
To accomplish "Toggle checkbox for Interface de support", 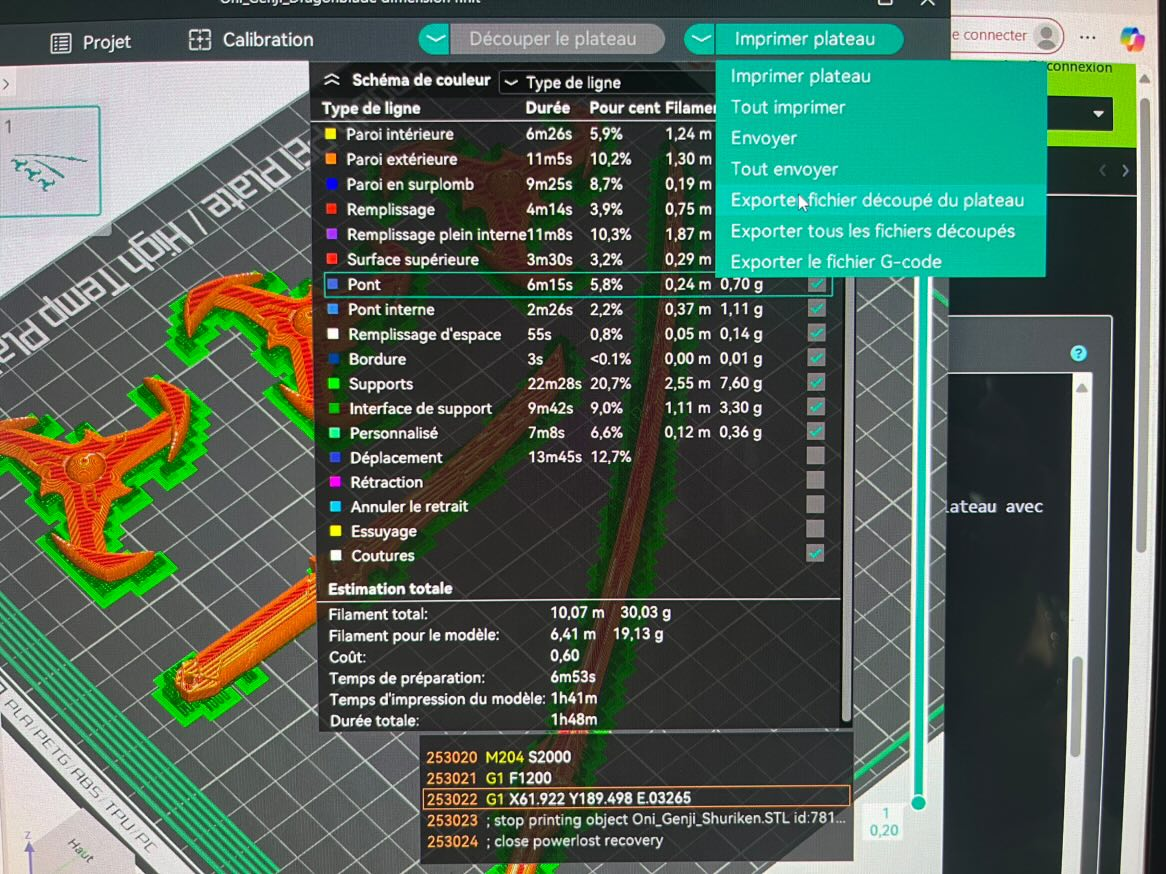I will (816, 407).
